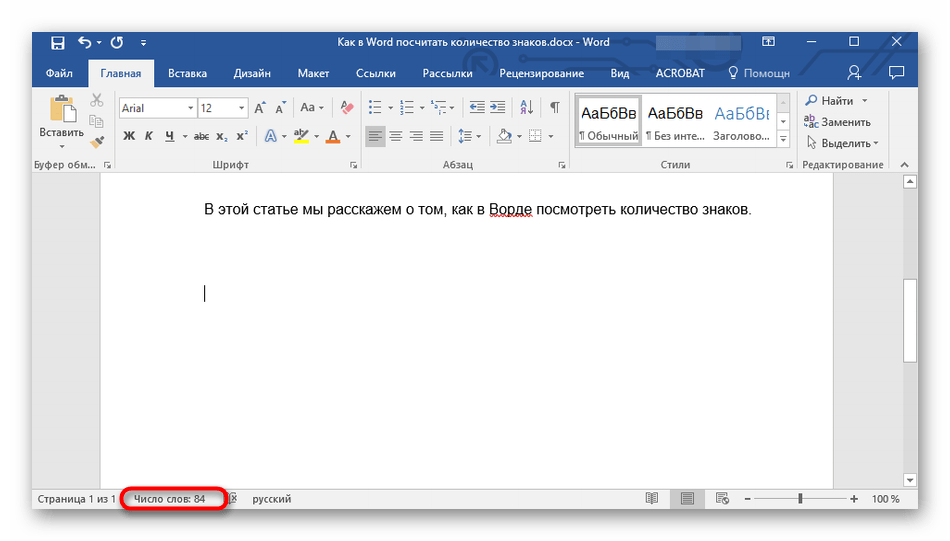Toggle strikethrough abc formatting

tap(201, 136)
